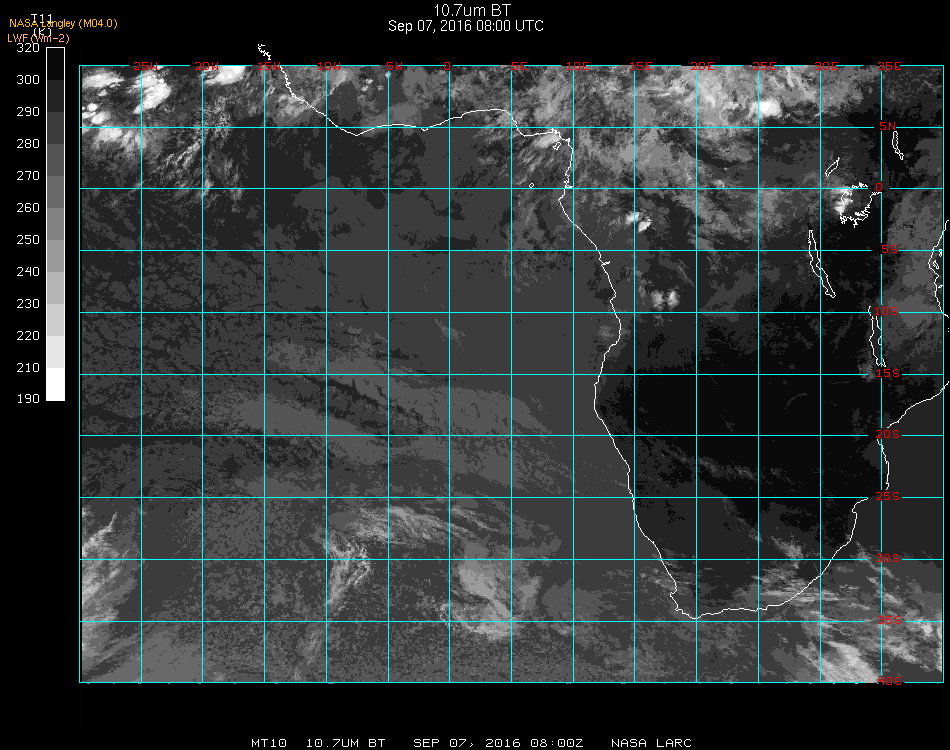This screenshot has height=750, width=950.
Task: Click the 220 scale value
Action: click(x=28, y=336)
